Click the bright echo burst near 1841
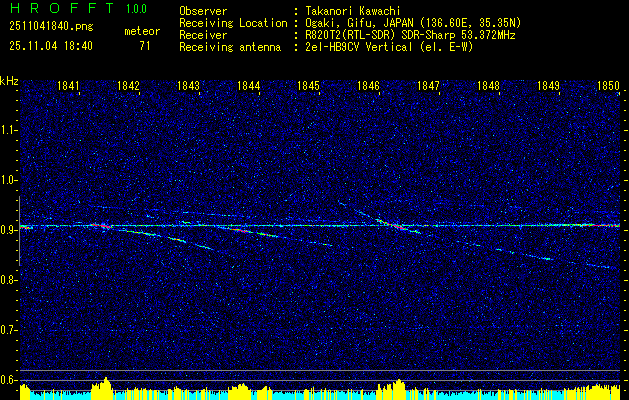The image size is (629, 400). point(101,226)
